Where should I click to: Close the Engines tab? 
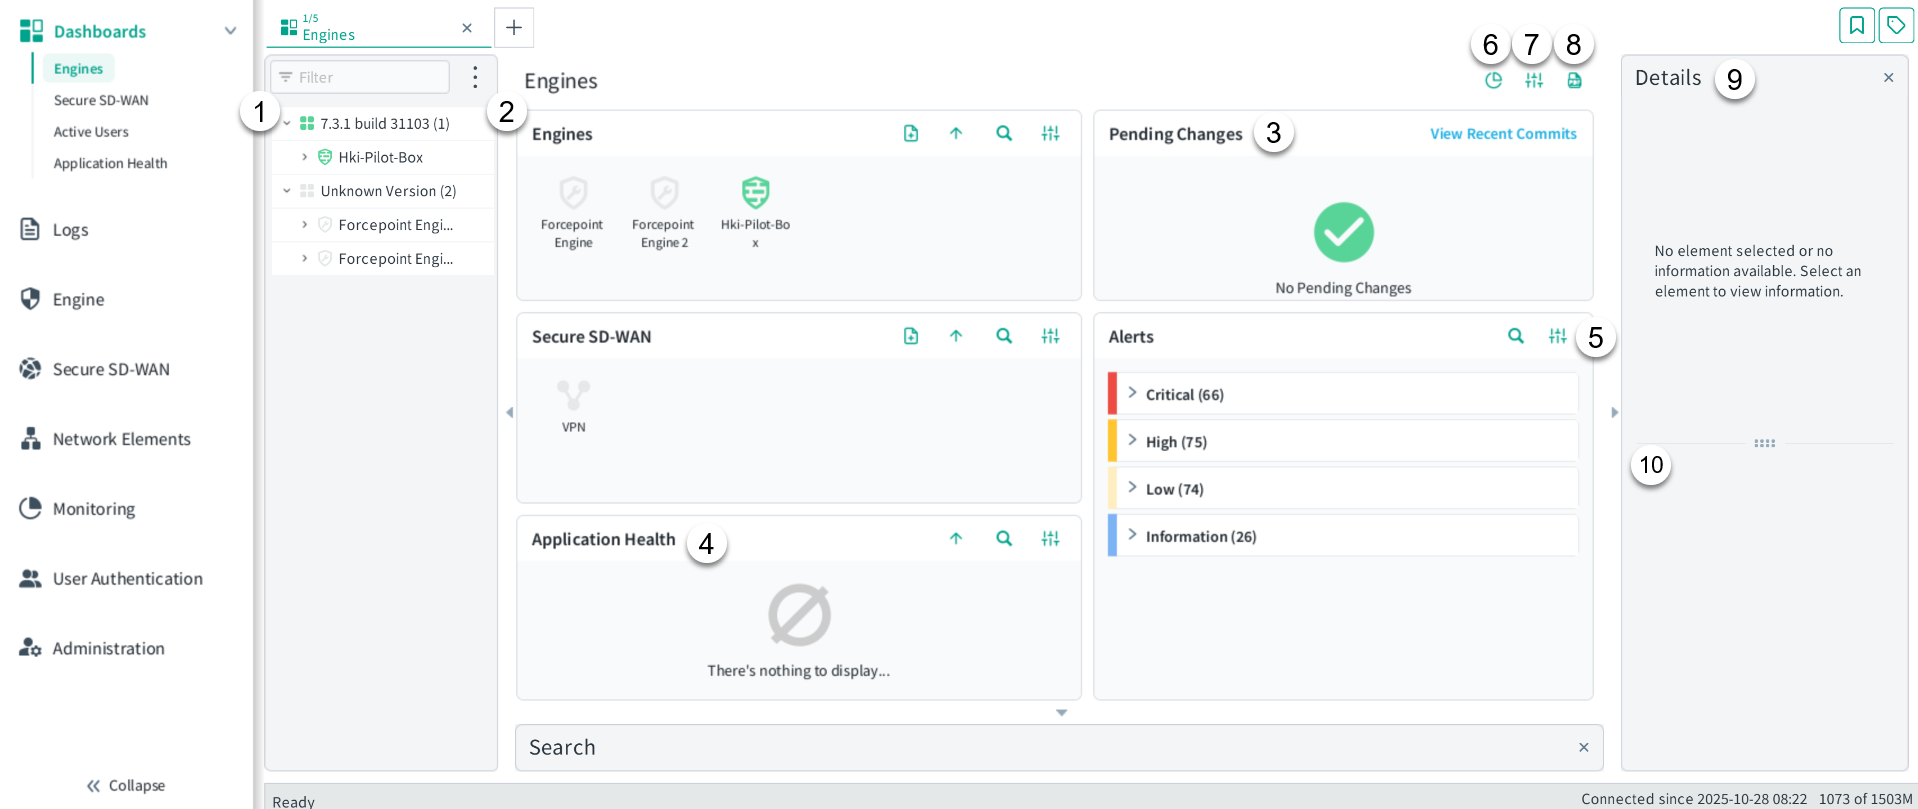click(467, 28)
